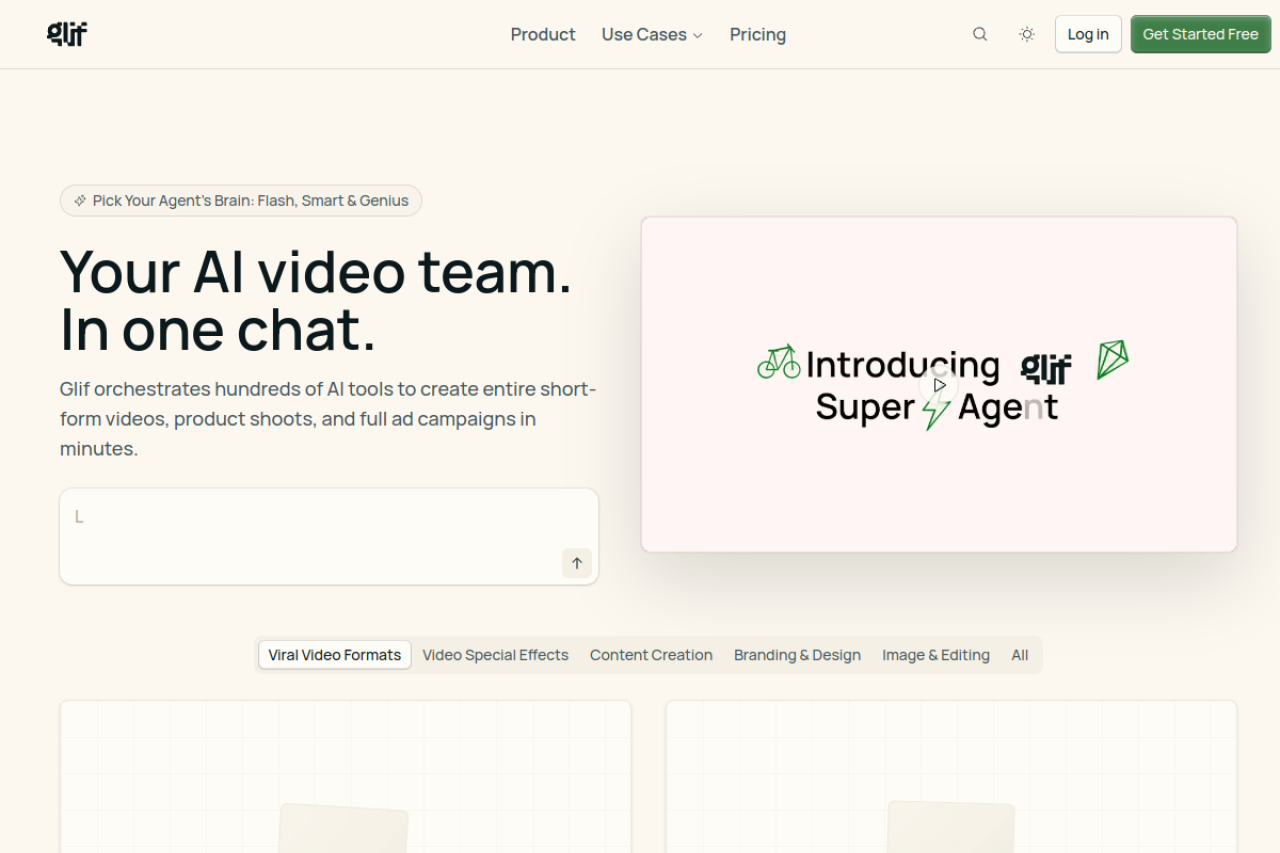Expand the Use Cases dropdown

click(x=652, y=34)
